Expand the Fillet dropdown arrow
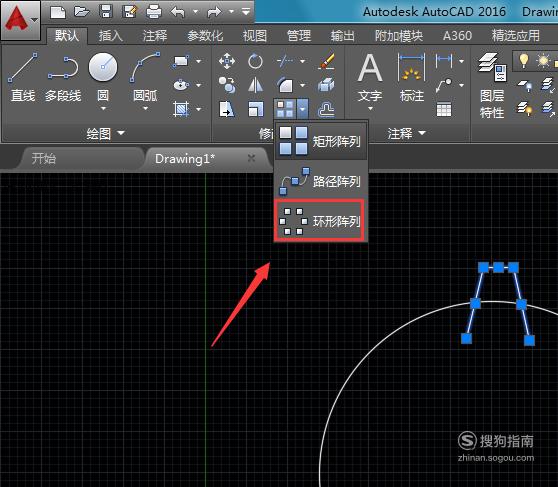This screenshot has width=558, height=487. (302, 85)
